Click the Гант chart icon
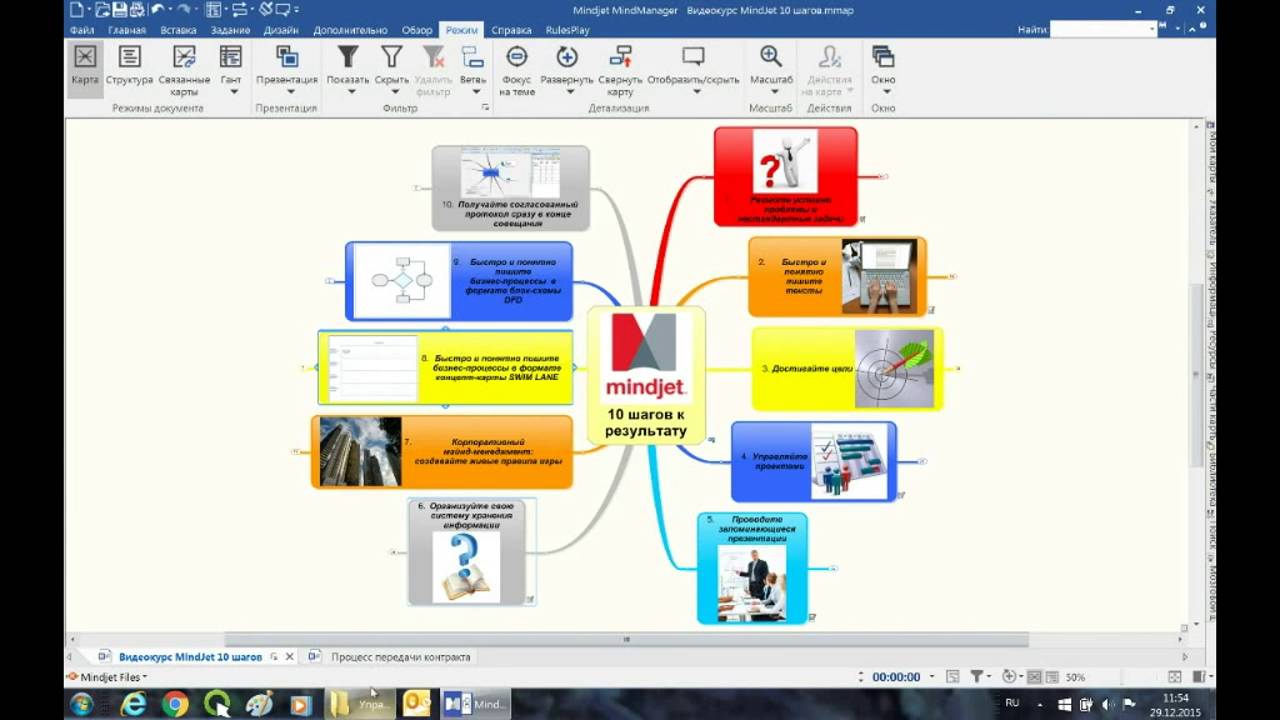 click(231, 56)
